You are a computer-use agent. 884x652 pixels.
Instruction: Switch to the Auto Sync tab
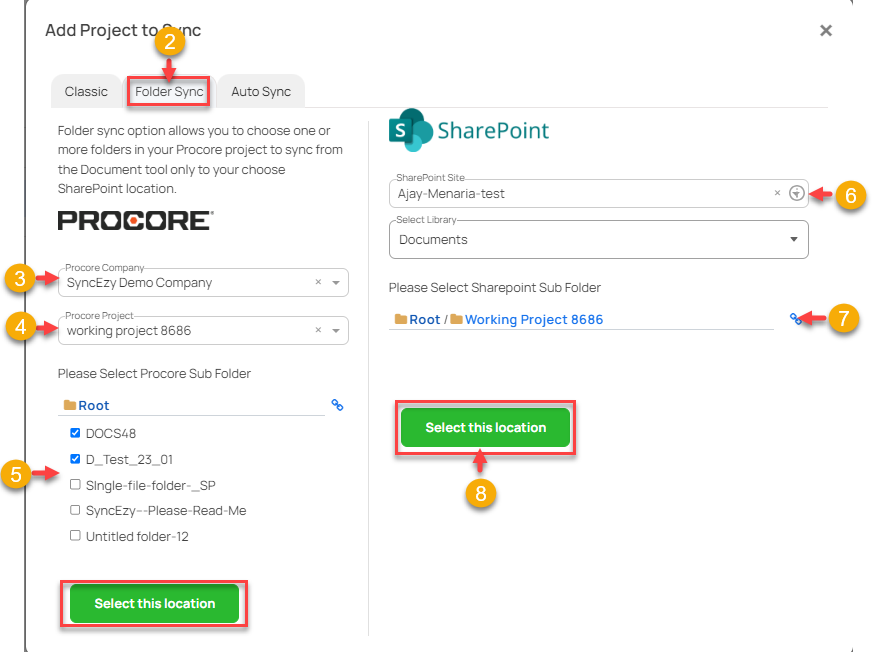point(261,91)
